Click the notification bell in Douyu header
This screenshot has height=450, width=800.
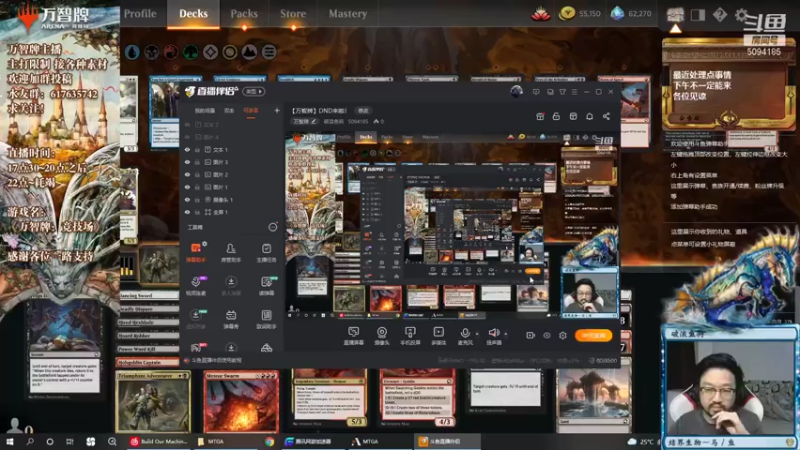tap(589, 116)
